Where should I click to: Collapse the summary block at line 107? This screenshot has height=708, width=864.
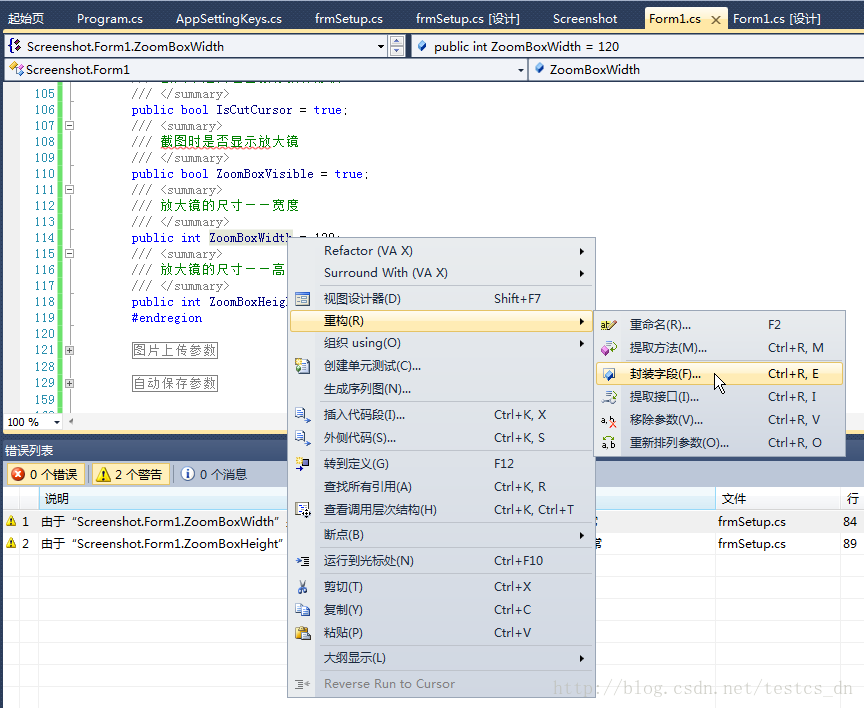click(x=69, y=126)
